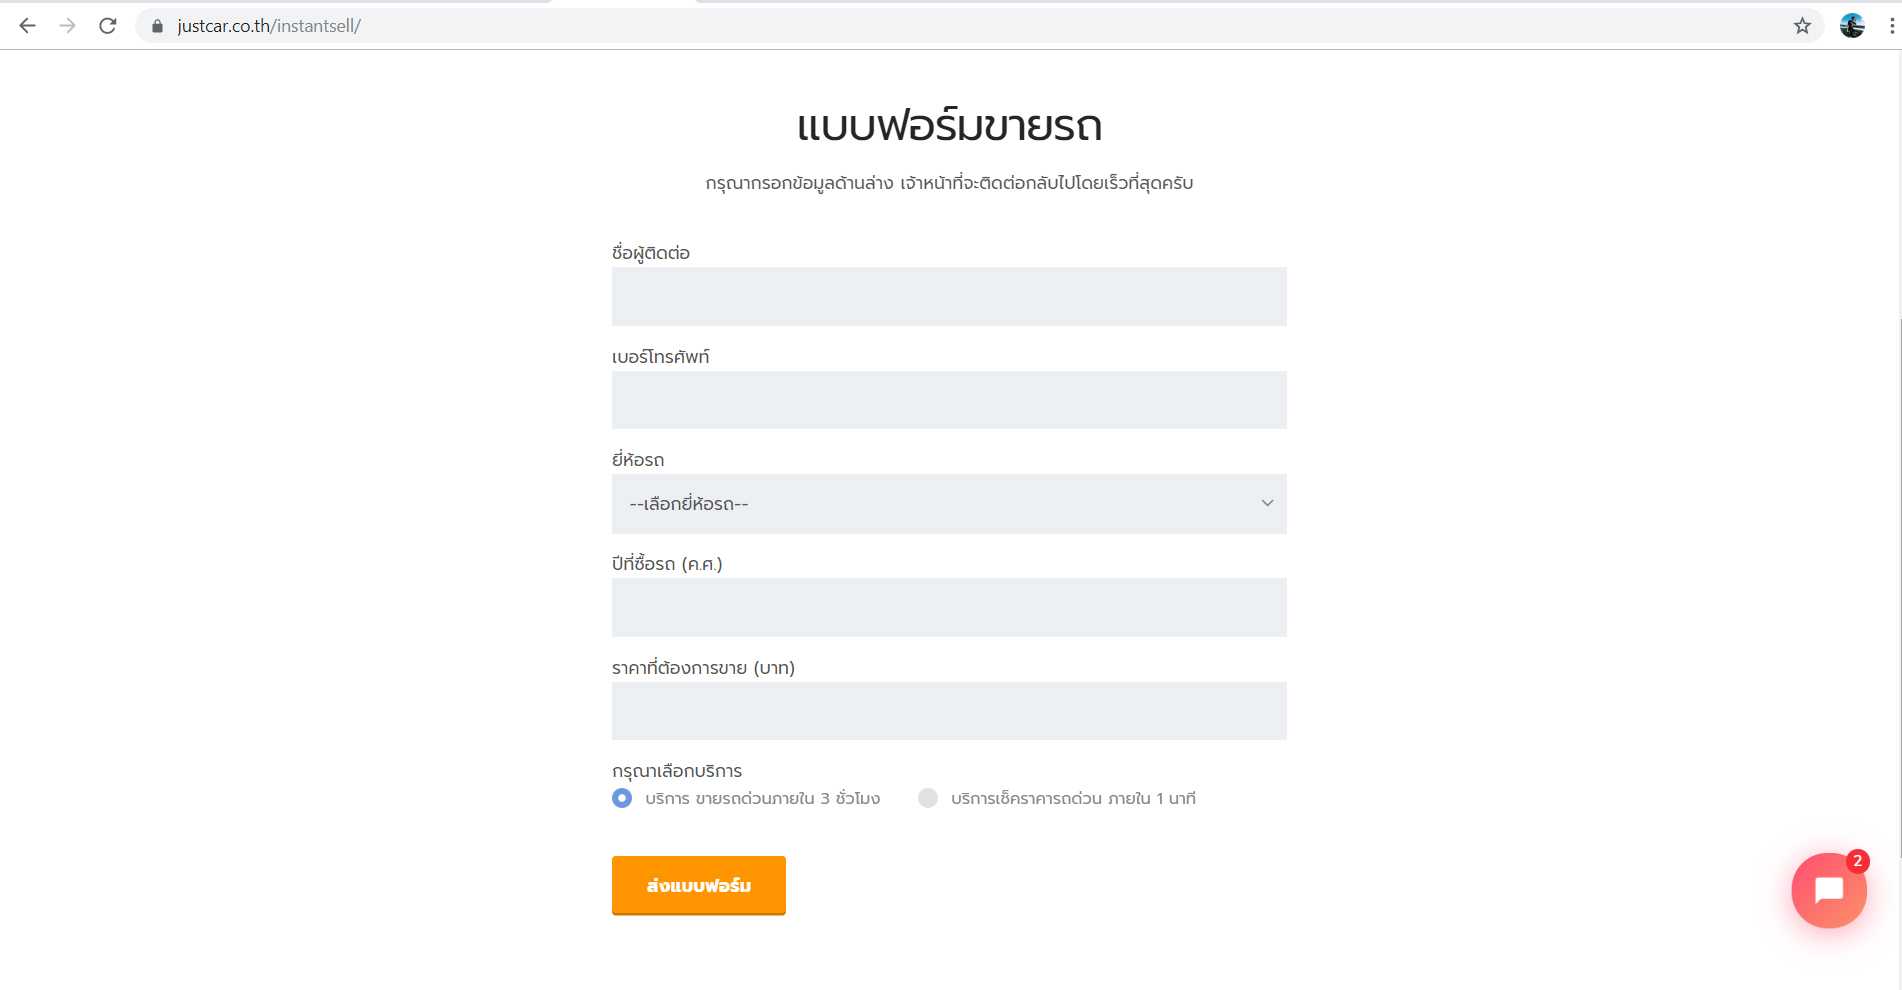Reload the page with refresh icon
1902x990 pixels.
(x=108, y=26)
